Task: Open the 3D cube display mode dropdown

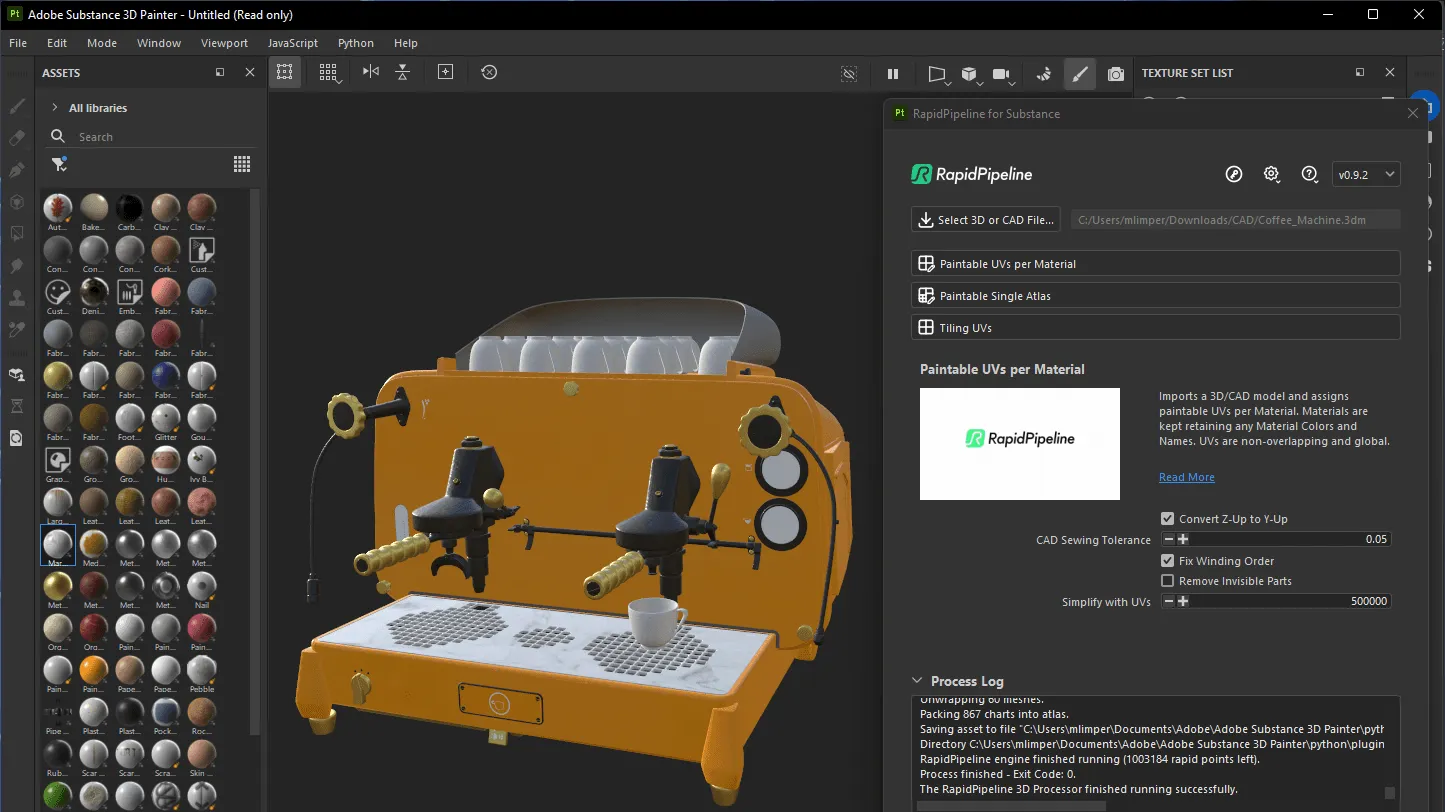Action: click(x=970, y=74)
